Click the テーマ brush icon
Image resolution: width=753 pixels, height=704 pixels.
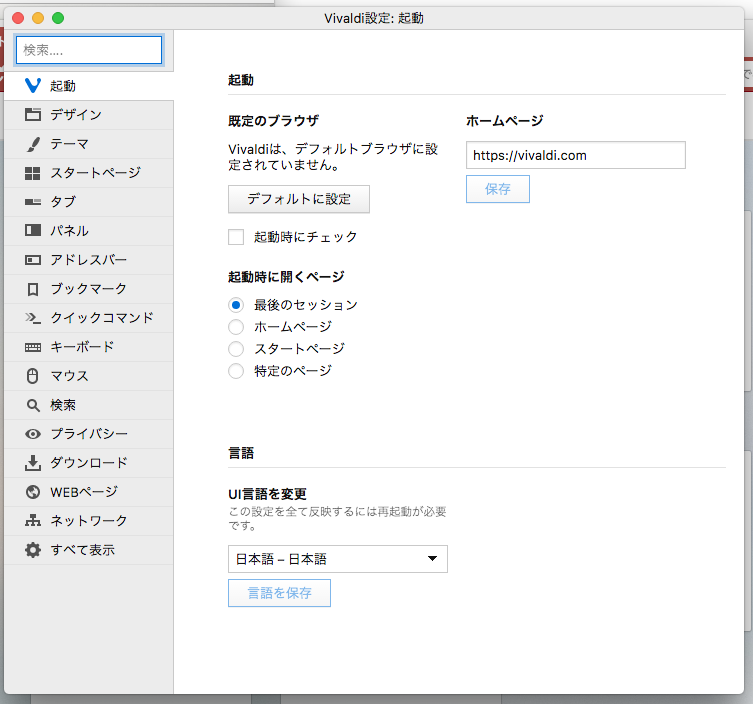(33, 144)
